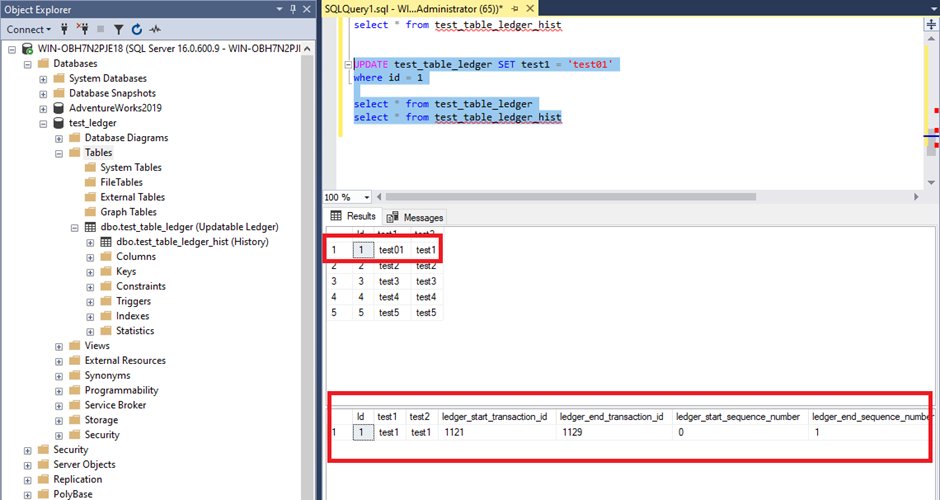This screenshot has height=500, width=940.
Task: Select the Statistics folder
Action: 127,330
